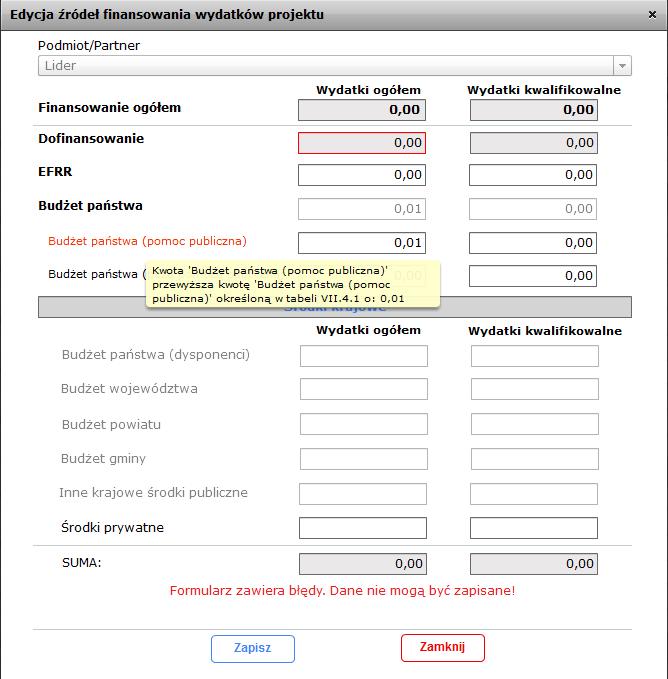
Task: Click Dofinansowanie Wydatki kwalifikowalne field
Action: pos(533,143)
